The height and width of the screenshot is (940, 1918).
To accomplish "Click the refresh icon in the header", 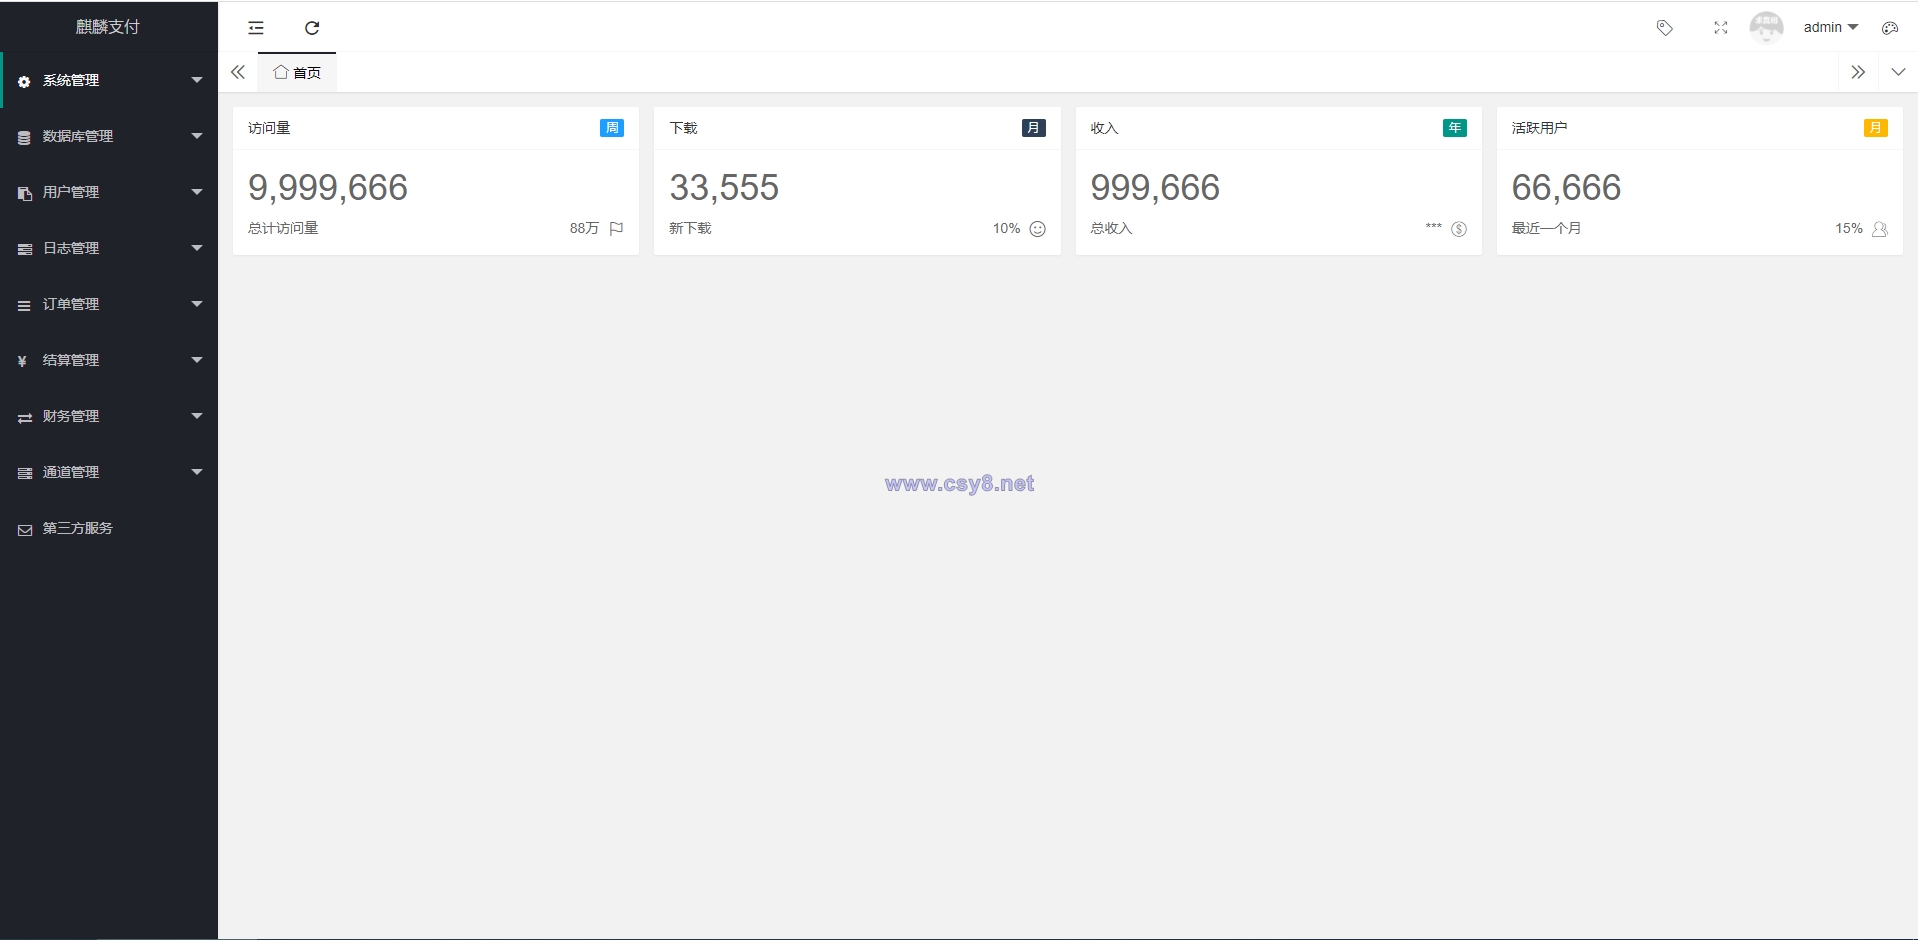I will (312, 28).
